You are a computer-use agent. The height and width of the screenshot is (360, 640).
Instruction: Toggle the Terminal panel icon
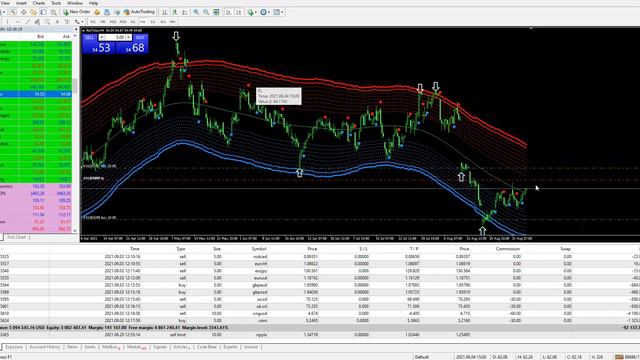(43, 12)
